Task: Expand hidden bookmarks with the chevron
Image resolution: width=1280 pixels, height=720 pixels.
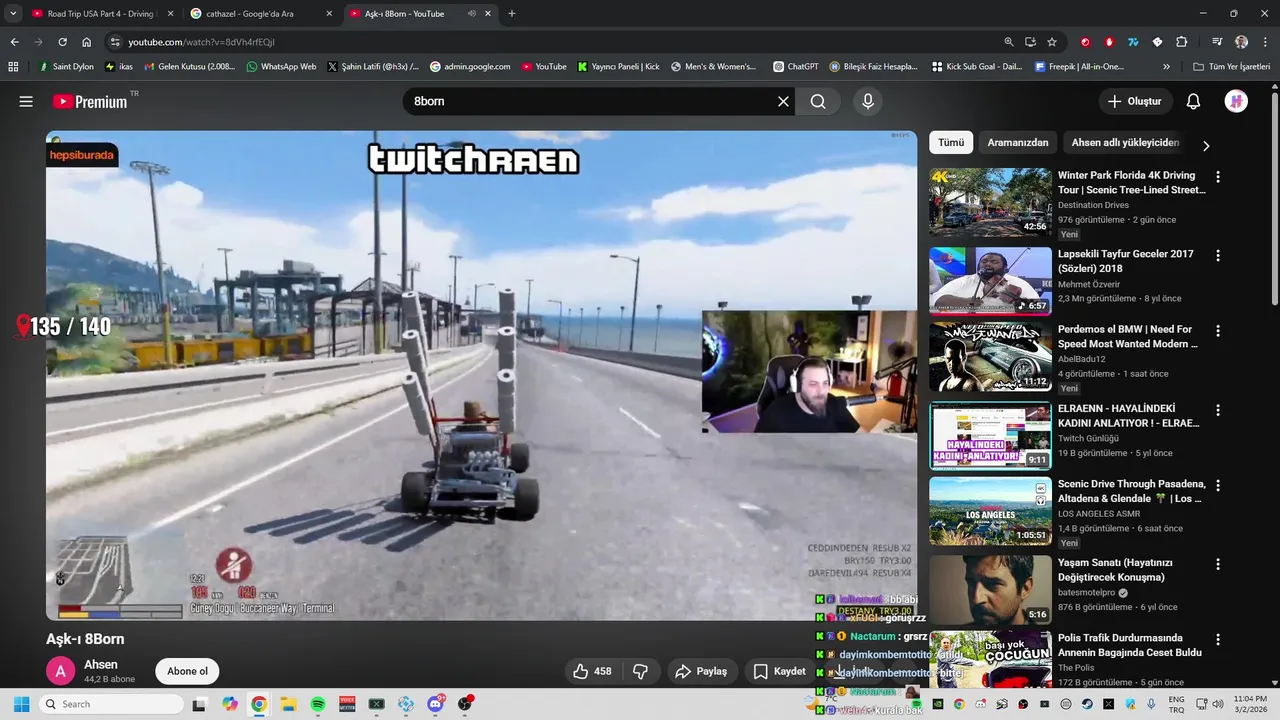Action: click(1166, 67)
